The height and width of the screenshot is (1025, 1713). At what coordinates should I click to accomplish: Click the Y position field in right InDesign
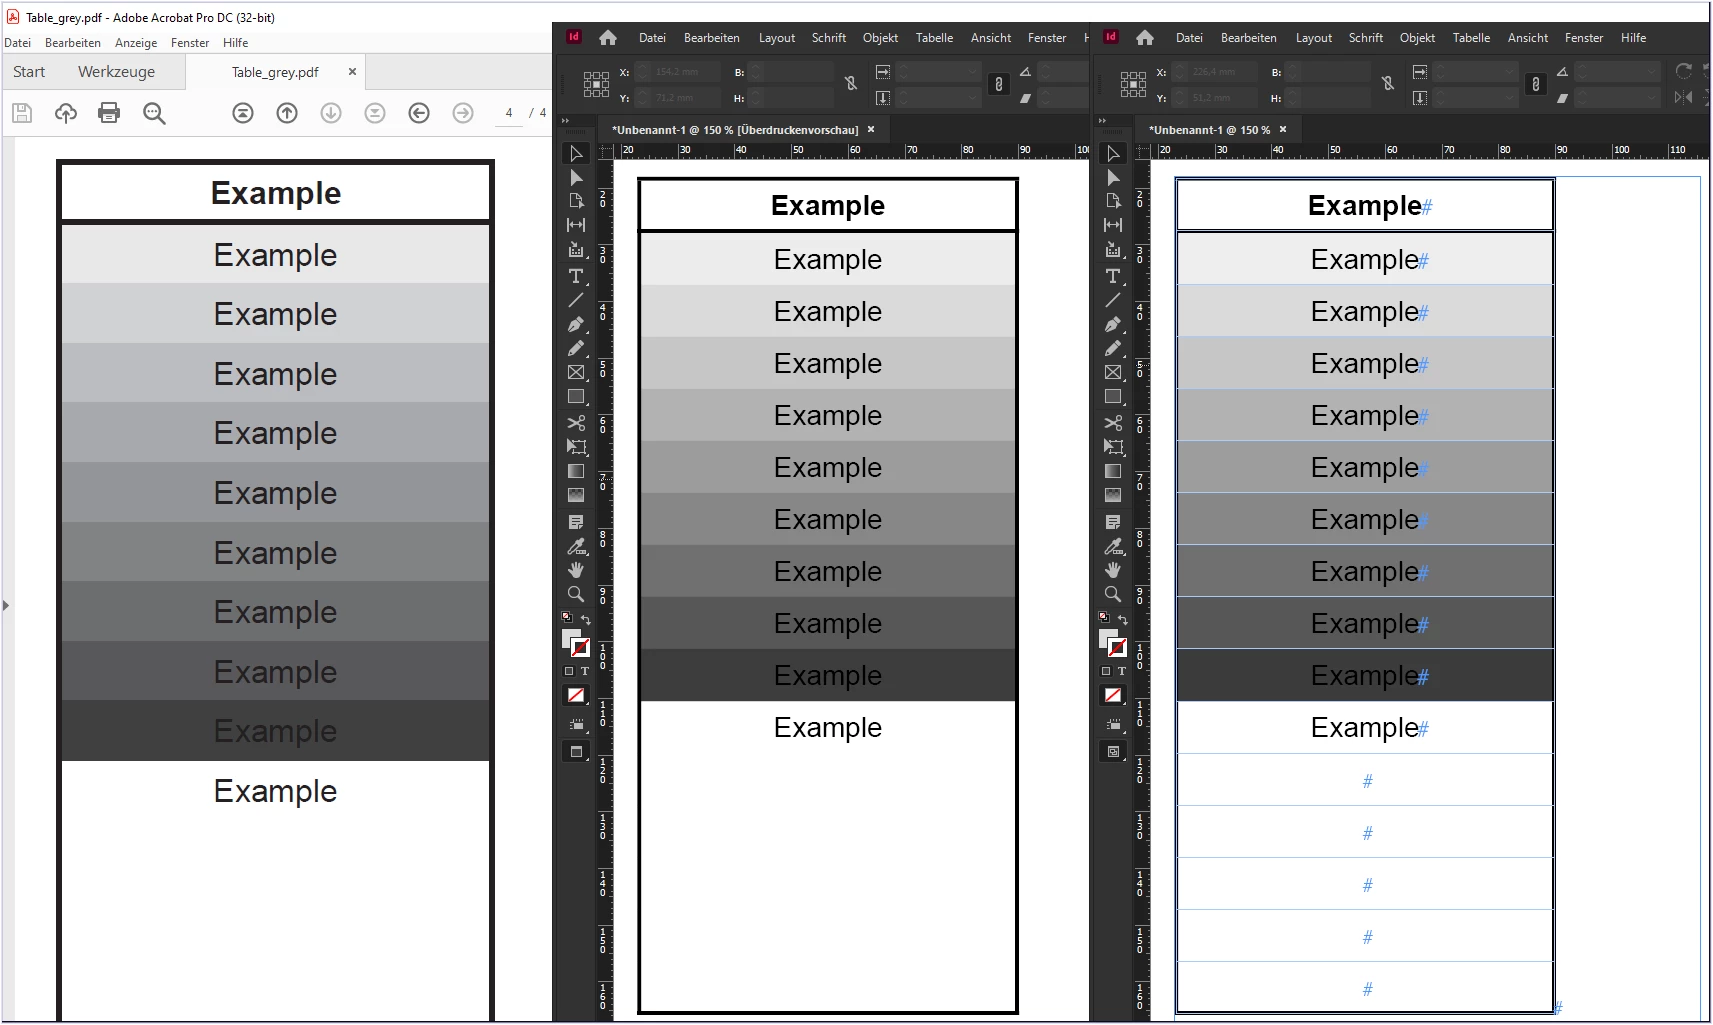(1216, 98)
